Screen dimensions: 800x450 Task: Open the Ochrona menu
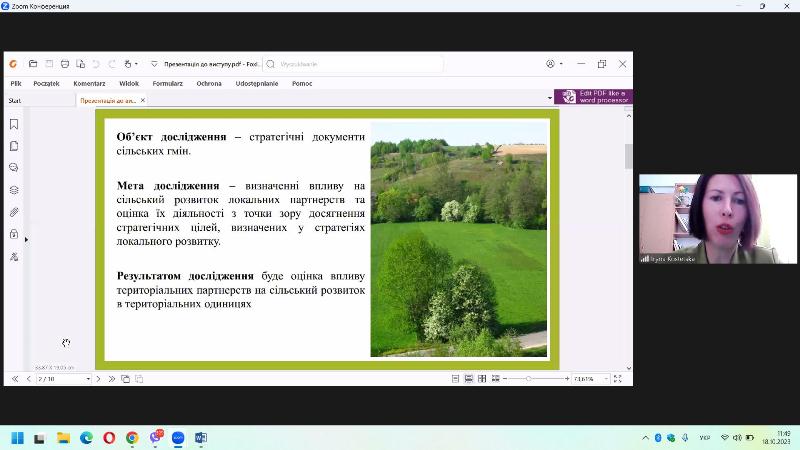(x=209, y=84)
